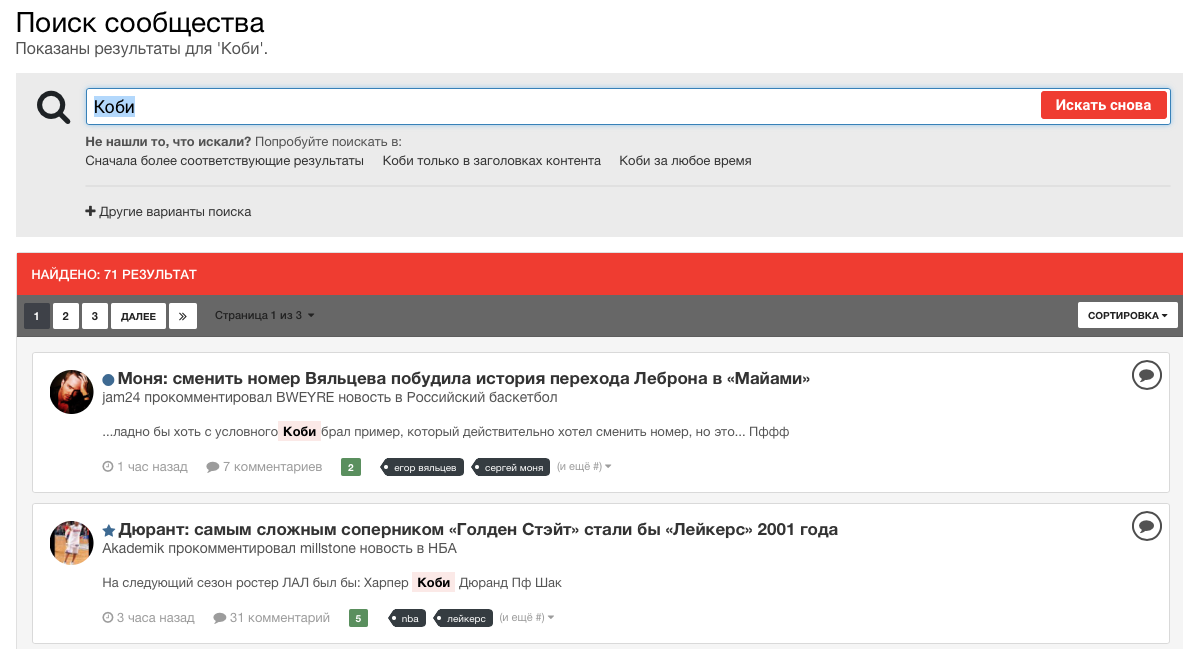Viewport: 1183px width, 649px height.
Task: Jump to last page with double-arrow icon
Action: (183, 315)
